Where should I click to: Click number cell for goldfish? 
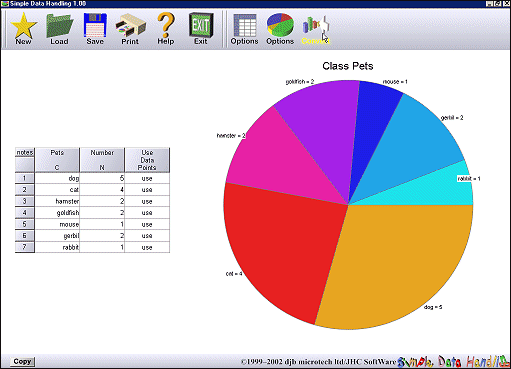(102, 213)
